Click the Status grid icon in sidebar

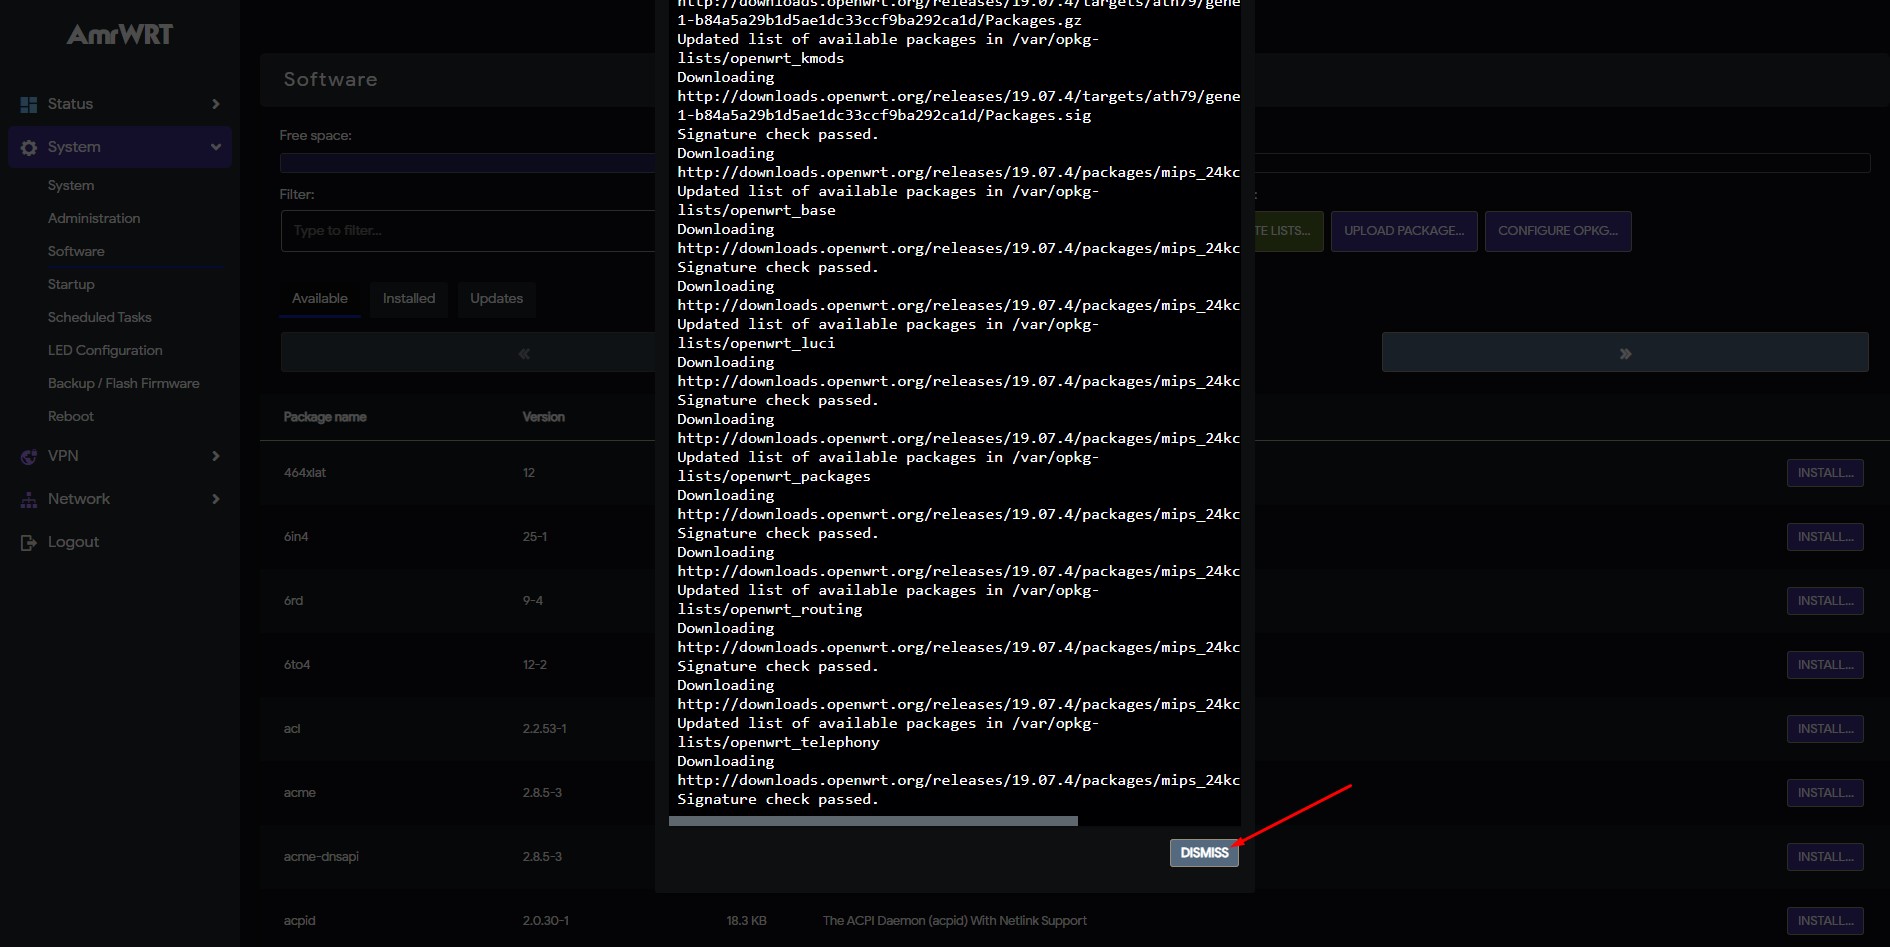coord(28,104)
